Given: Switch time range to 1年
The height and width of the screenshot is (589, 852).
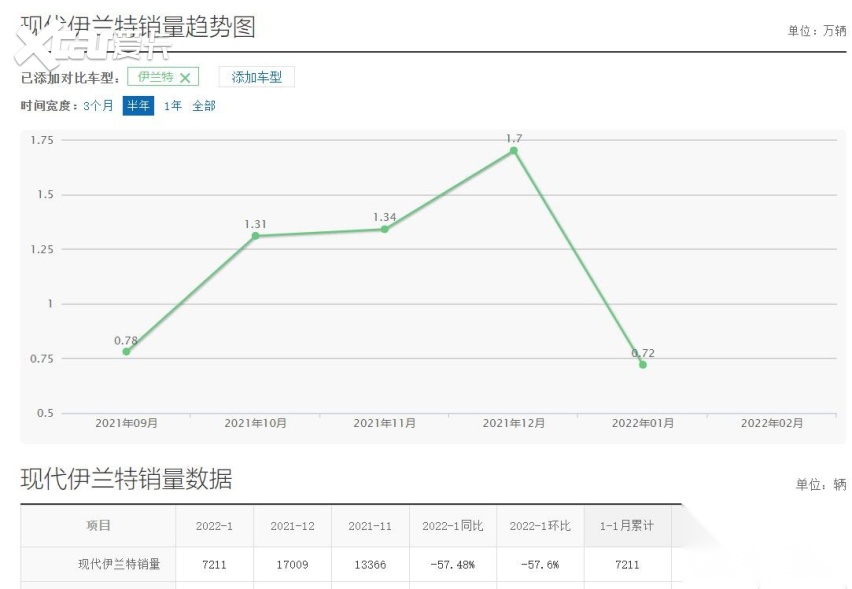Looking at the screenshot, I should pos(173,105).
